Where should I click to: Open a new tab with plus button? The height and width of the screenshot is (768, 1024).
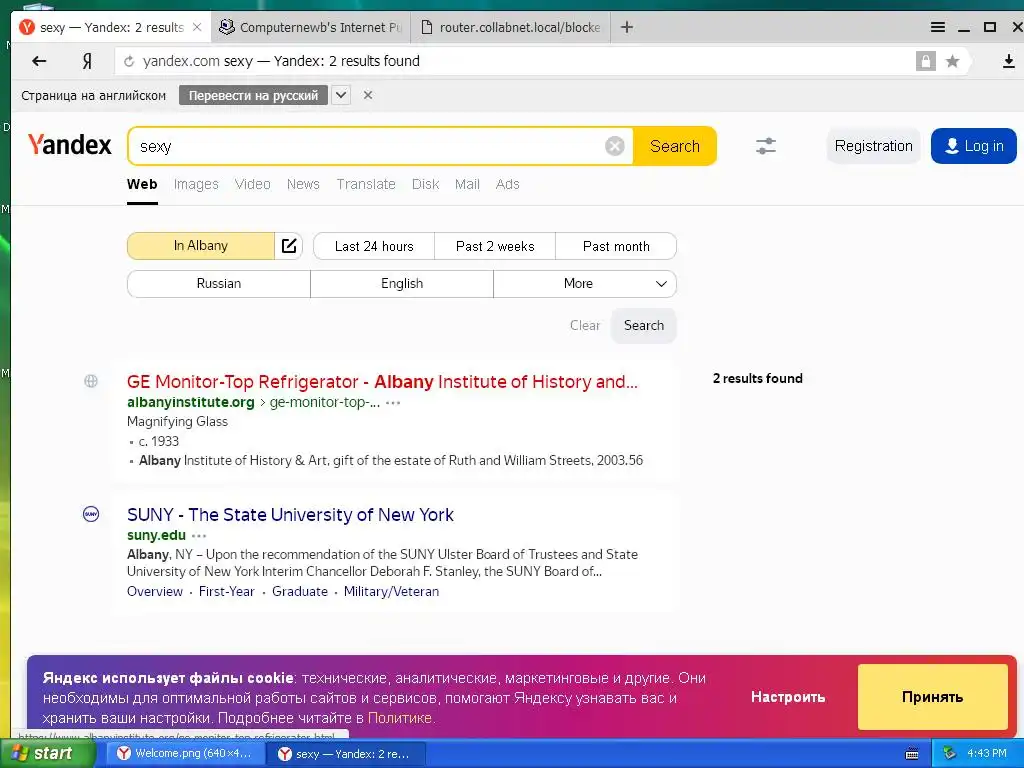(x=627, y=27)
